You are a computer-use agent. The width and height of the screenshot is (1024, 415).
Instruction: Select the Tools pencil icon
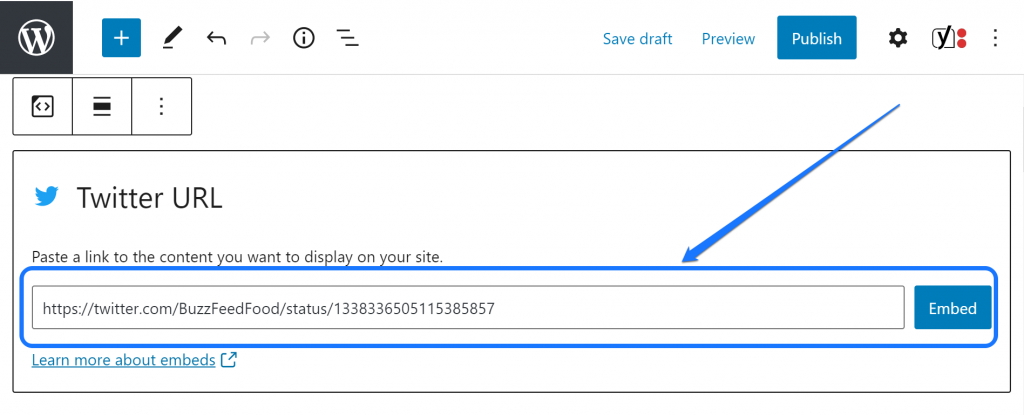172,38
